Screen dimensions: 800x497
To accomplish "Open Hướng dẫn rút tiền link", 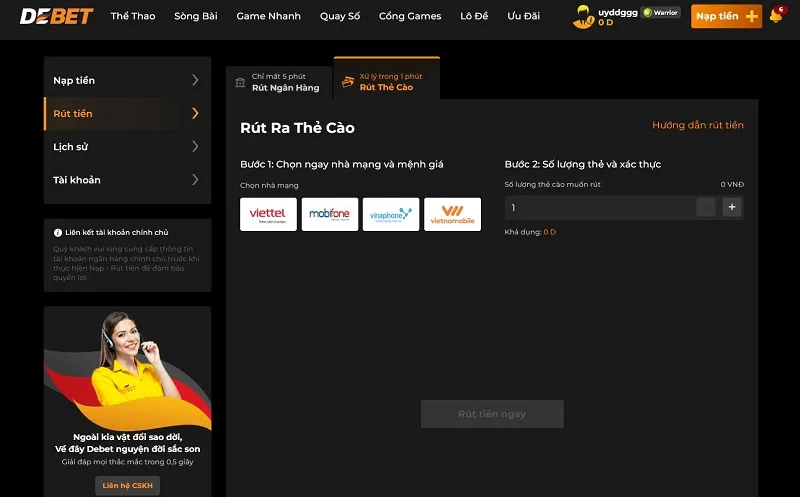I will (697, 125).
